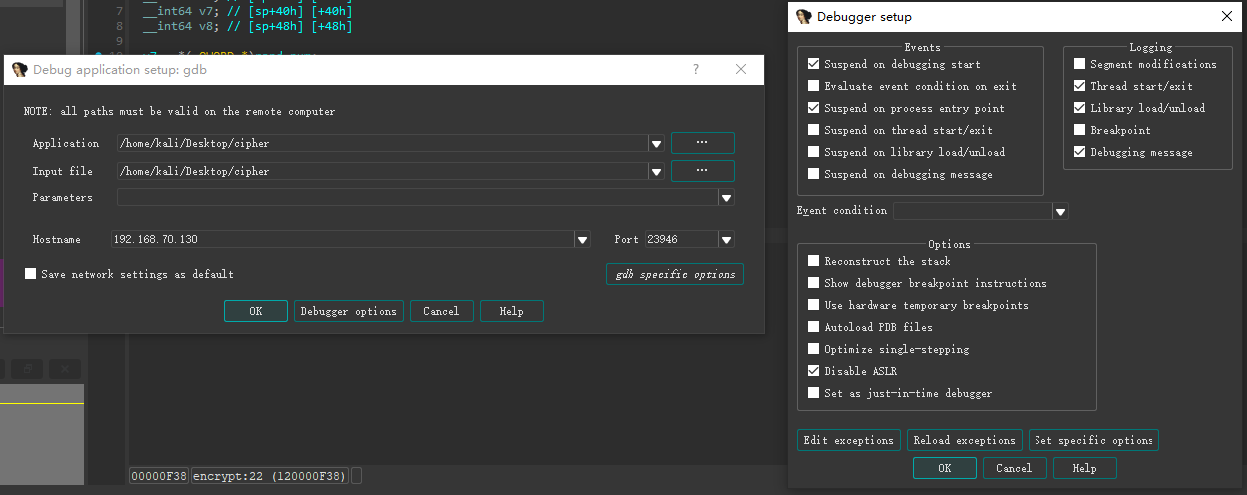Expand the Parameters dropdown arrow
The image size is (1247, 495).
(727, 198)
